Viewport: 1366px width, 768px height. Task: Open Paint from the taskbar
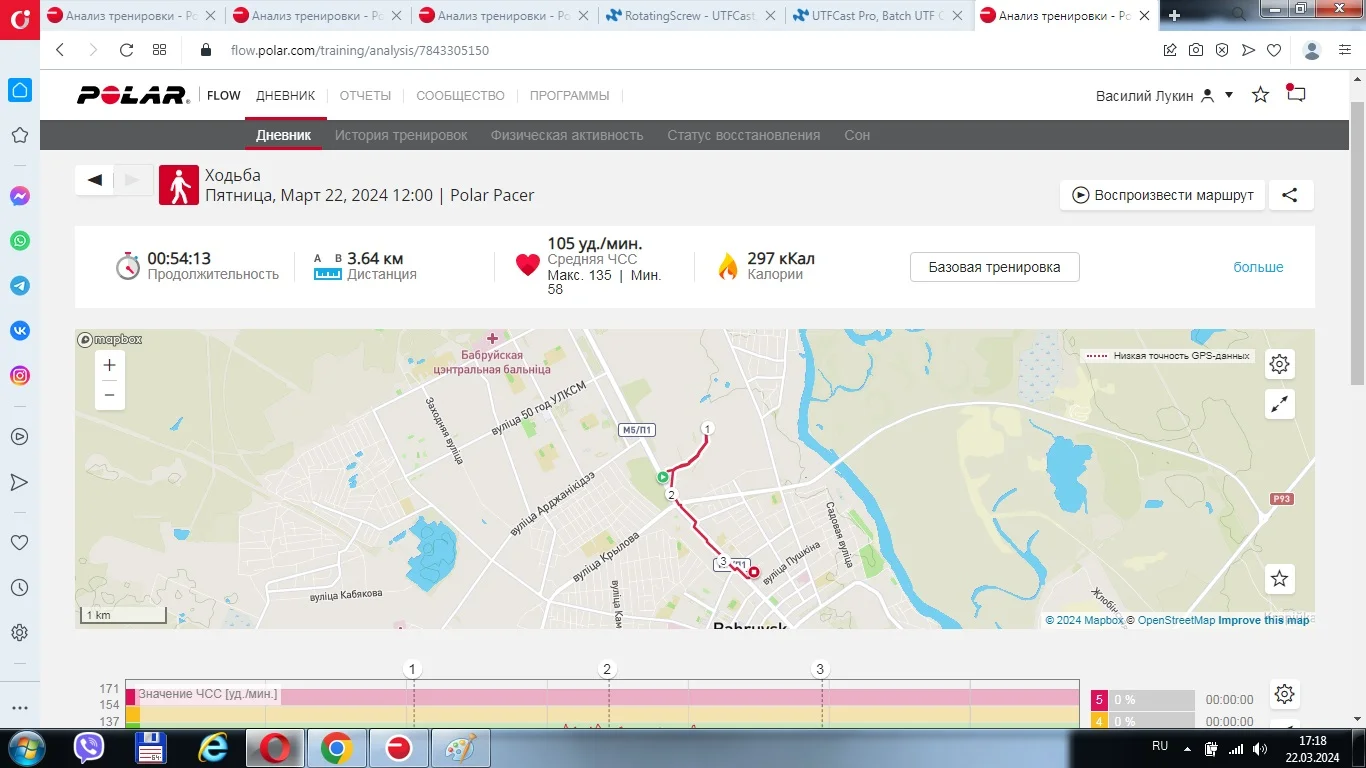460,748
